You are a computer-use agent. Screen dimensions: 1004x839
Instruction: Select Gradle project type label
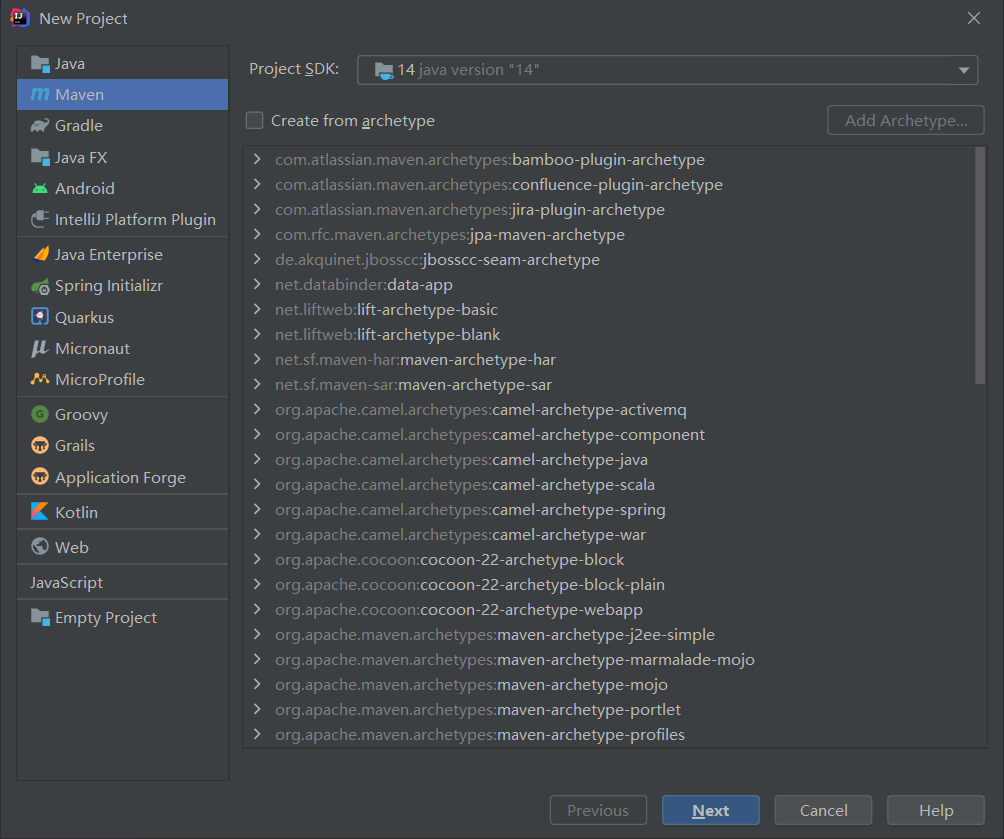(79, 126)
